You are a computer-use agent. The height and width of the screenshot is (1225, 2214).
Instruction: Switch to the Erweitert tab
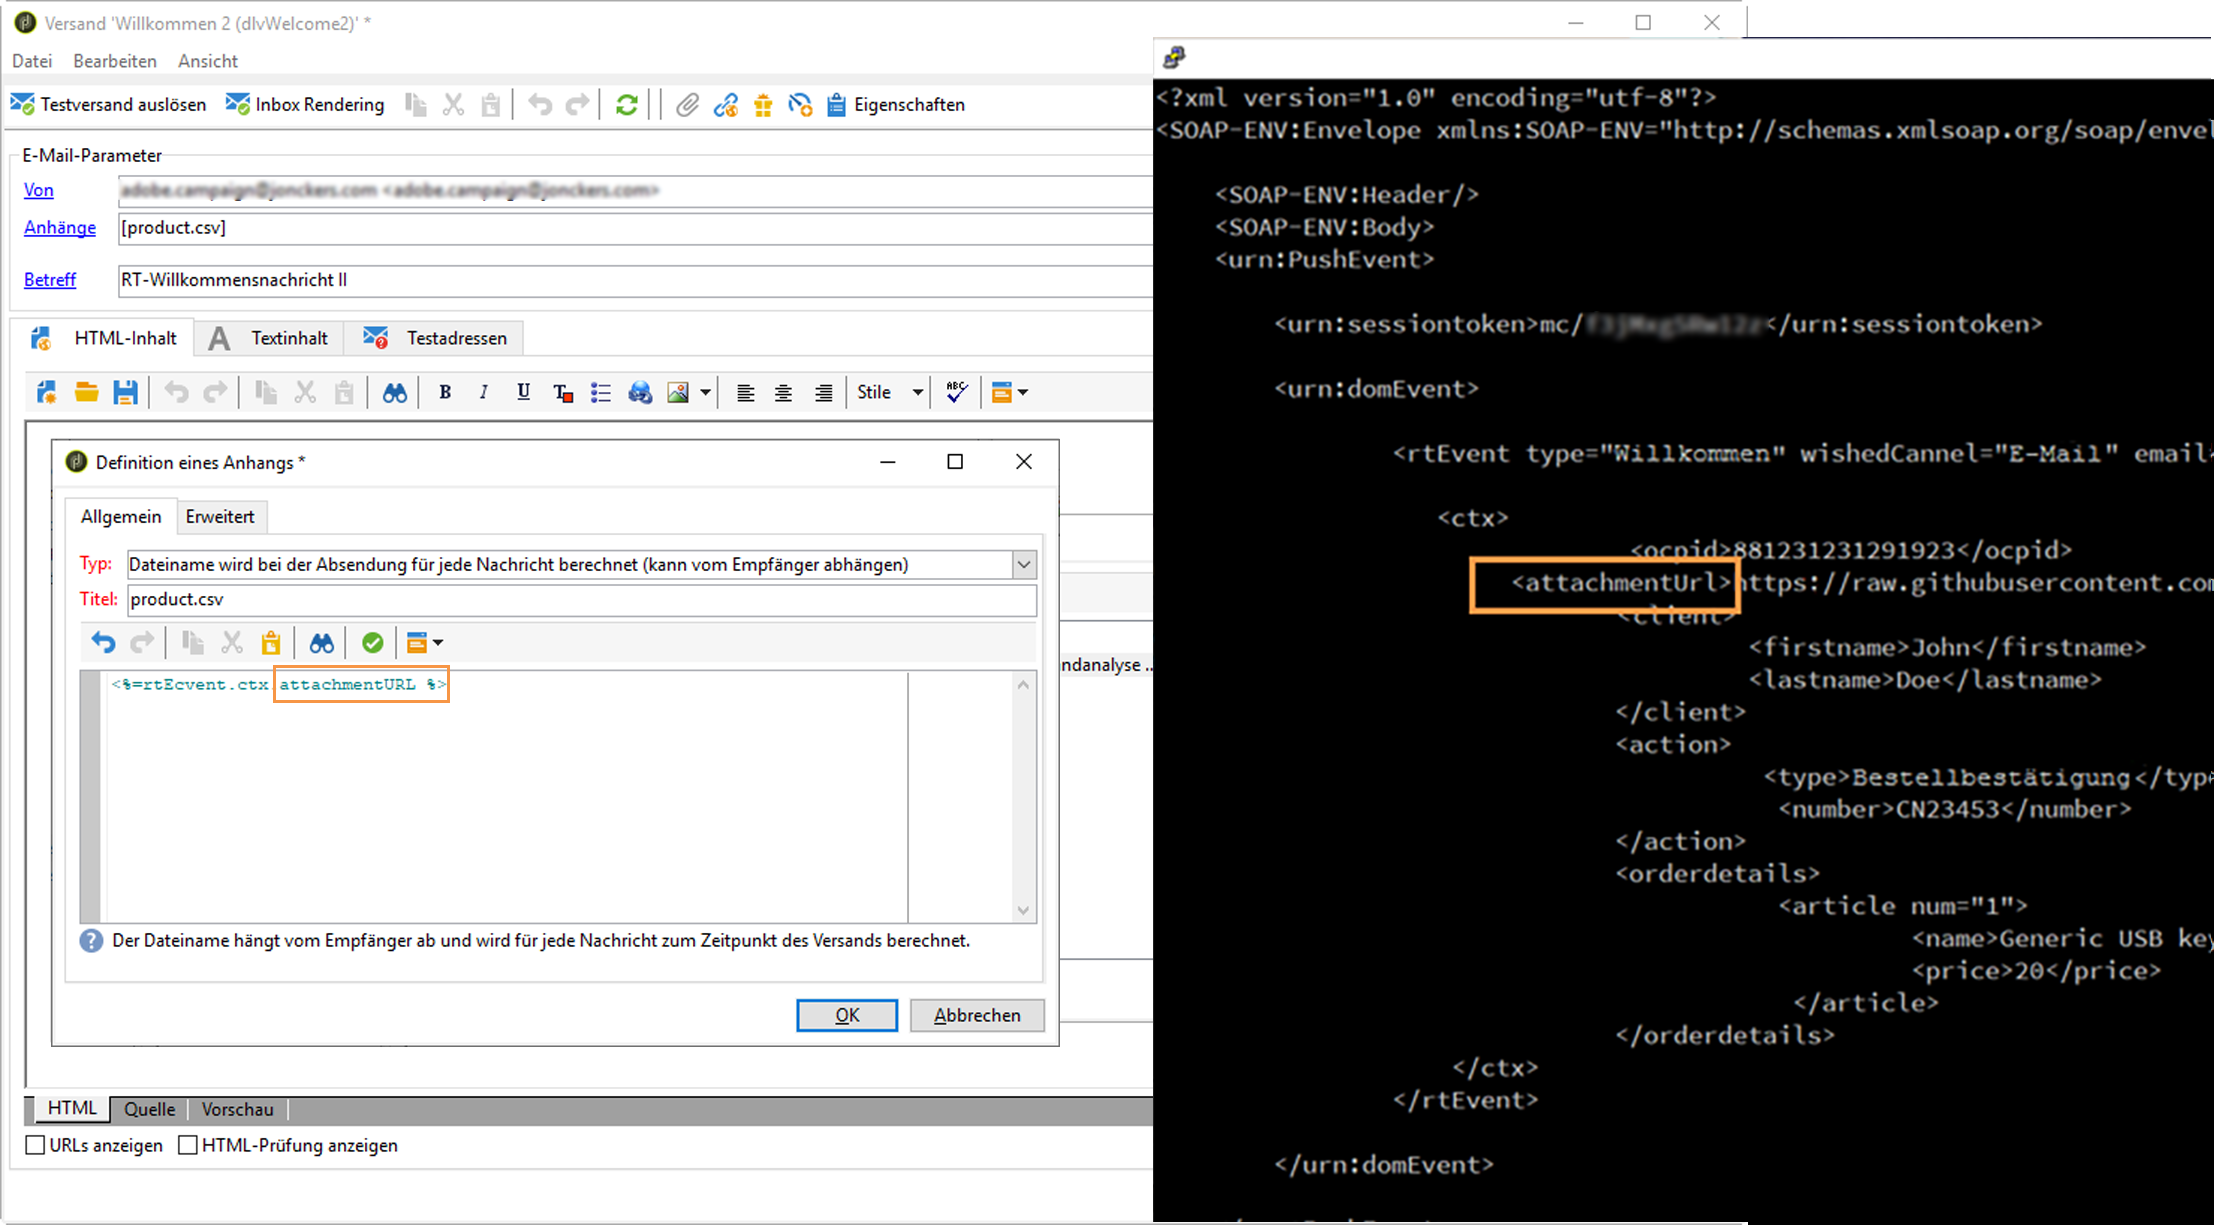[x=220, y=517]
